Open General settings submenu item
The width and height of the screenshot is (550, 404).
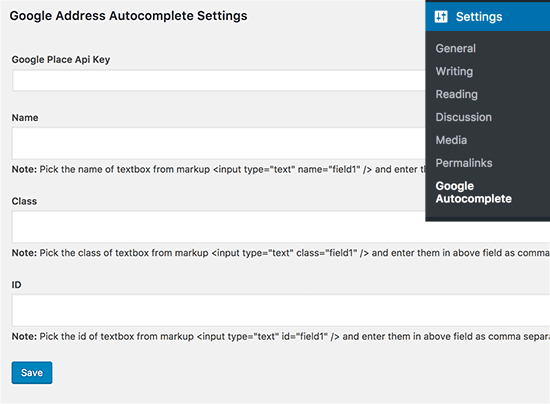(456, 48)
